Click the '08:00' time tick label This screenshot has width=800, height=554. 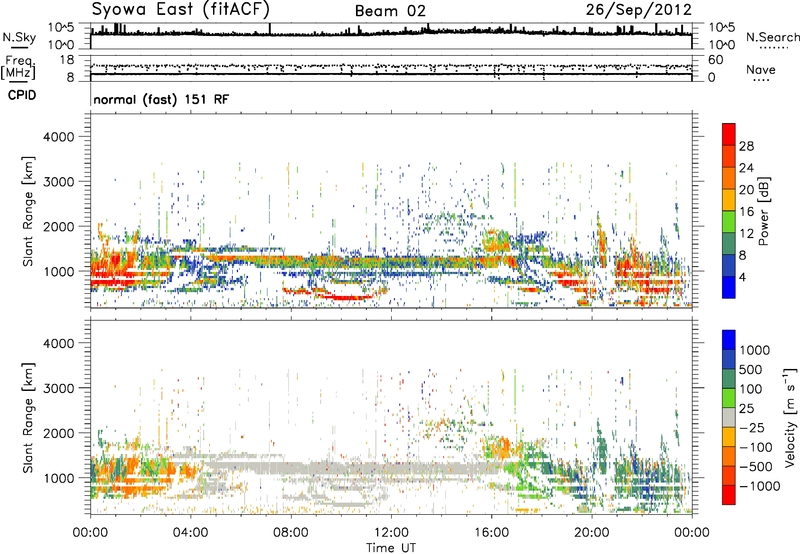pyautogui.click(x=291, y=533)
